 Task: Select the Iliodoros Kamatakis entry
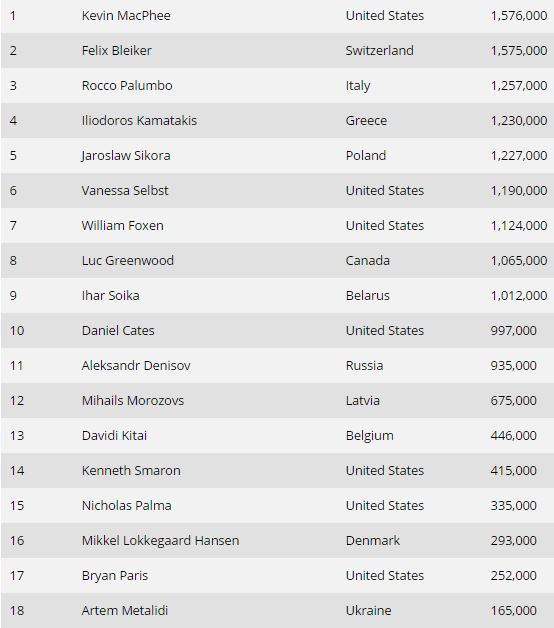139,121
